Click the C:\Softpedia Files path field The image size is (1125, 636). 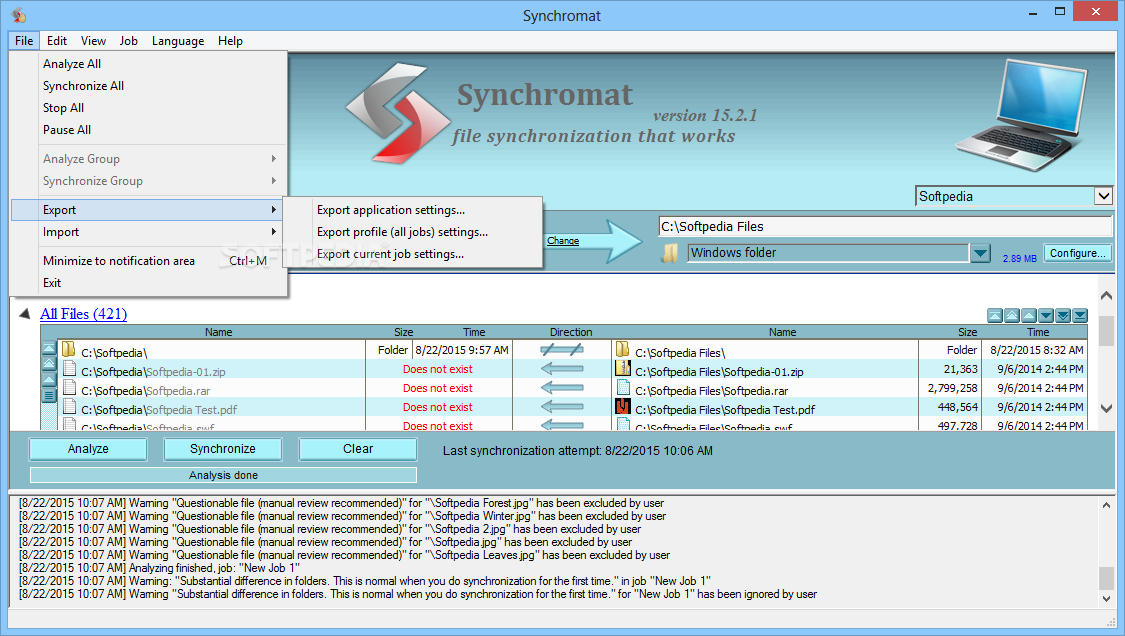tap(885, 226)
